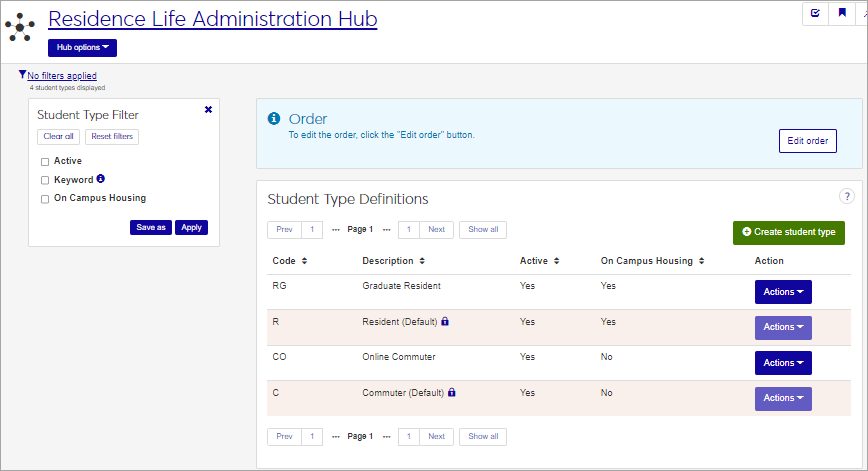Click the Keyword info icon
The image size is (868, 471).
pyautogui.click(x=101, y=180)
